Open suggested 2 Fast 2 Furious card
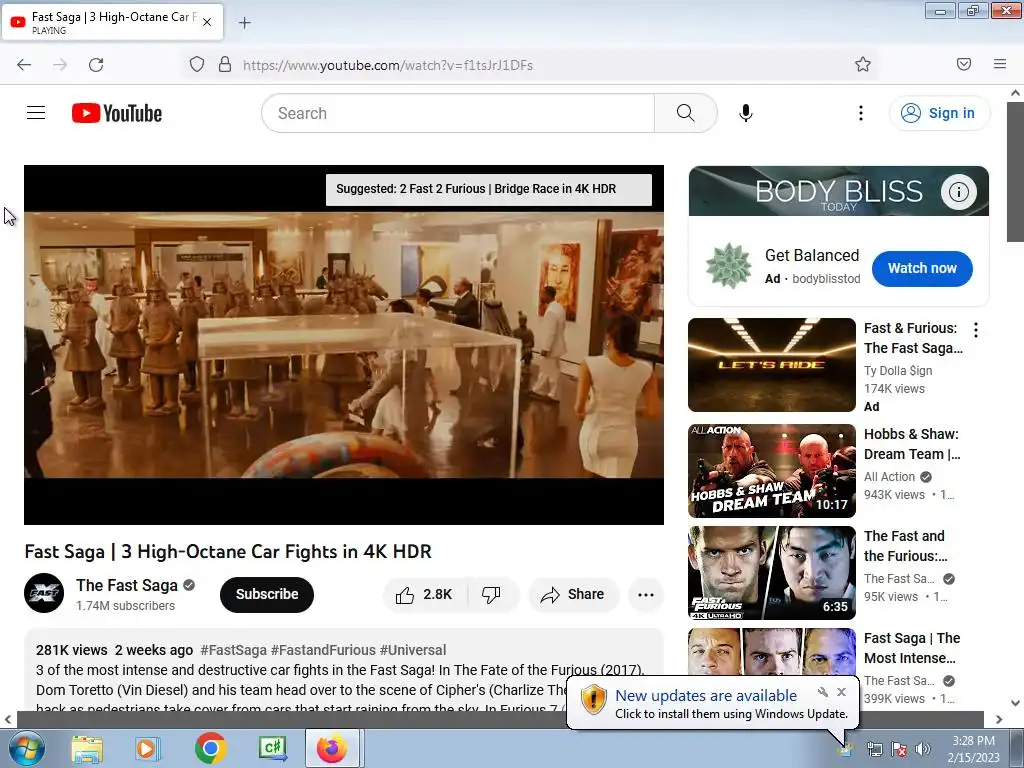Screen dimensions: 1024x768 (x=488, y=189)
